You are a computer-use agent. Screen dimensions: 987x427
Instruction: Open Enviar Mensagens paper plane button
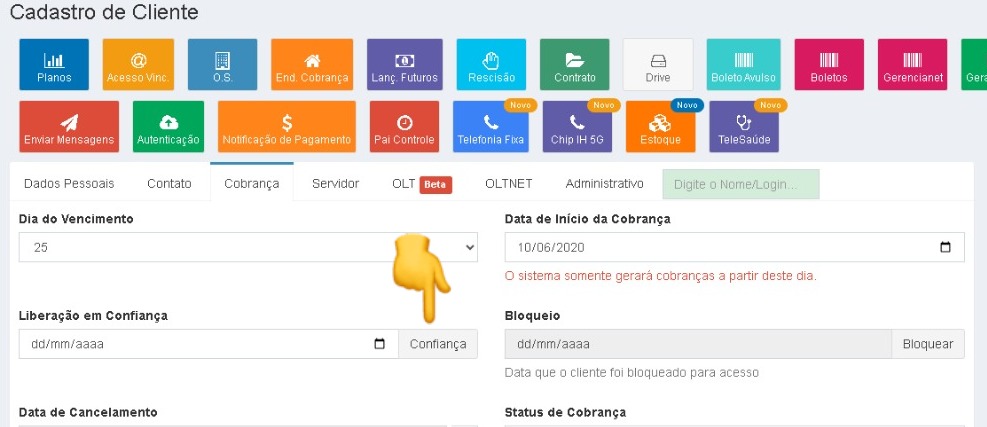(69, 127)
